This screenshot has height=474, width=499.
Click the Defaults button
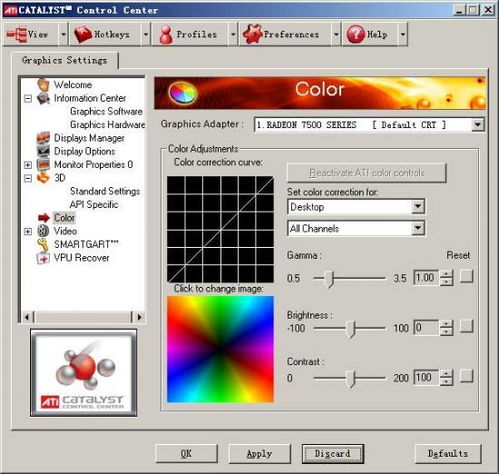448,454
